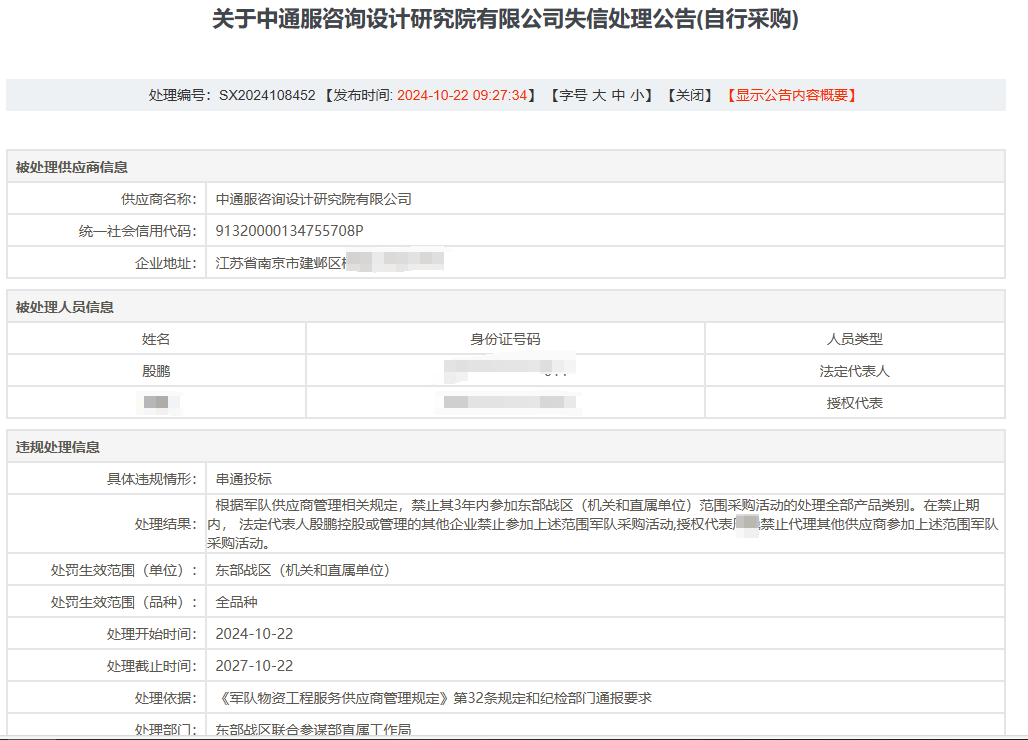
Task: Click enterprise address 江苏省南京市建邺区 value
Action: [282, 263]
